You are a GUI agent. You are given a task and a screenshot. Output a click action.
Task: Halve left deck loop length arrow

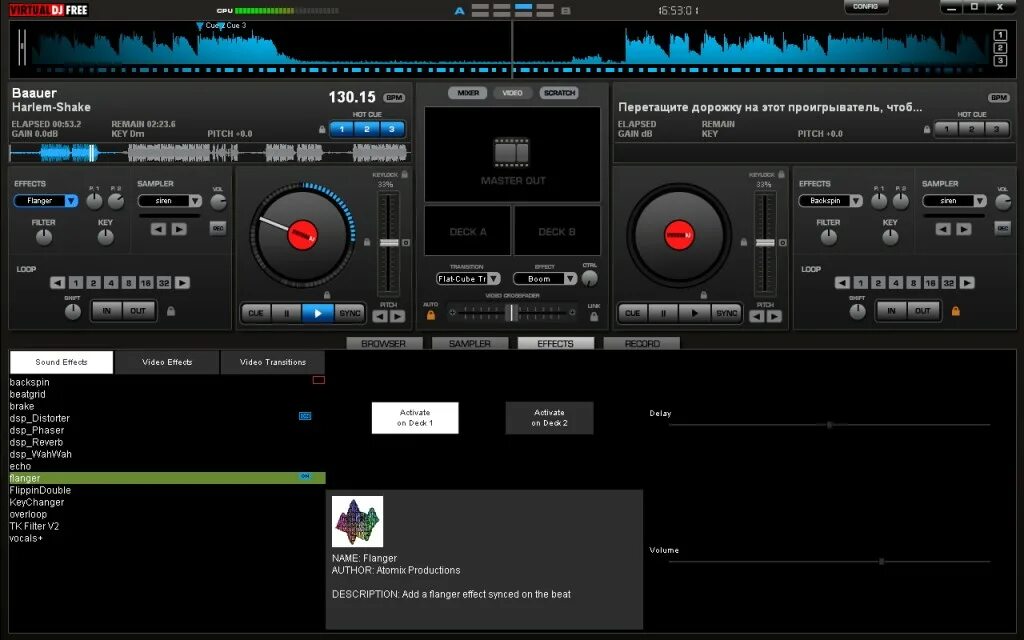(x=57, y=283)
